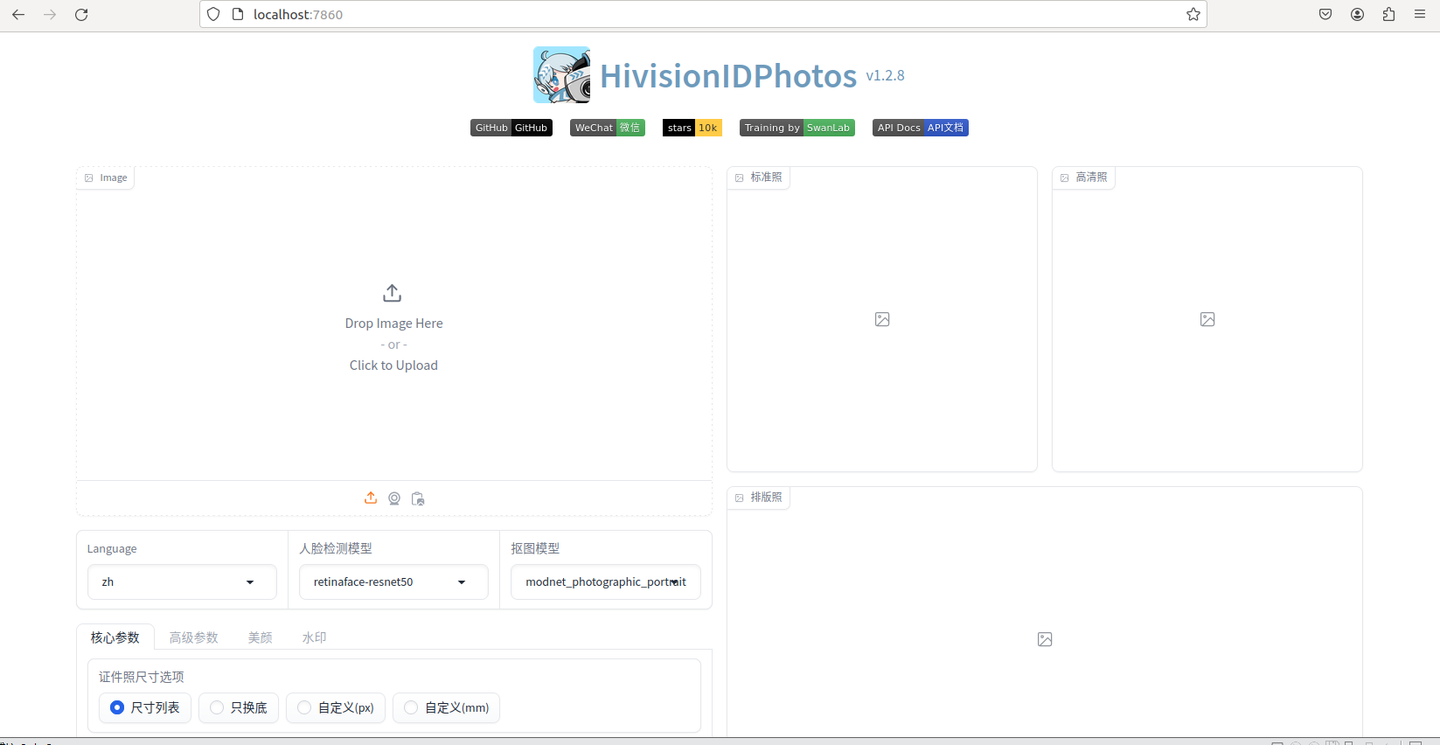The width and height of the screenshot is (1440, 745).
Task: Select the 自定义(px) radio option
Action: (303, 707)
